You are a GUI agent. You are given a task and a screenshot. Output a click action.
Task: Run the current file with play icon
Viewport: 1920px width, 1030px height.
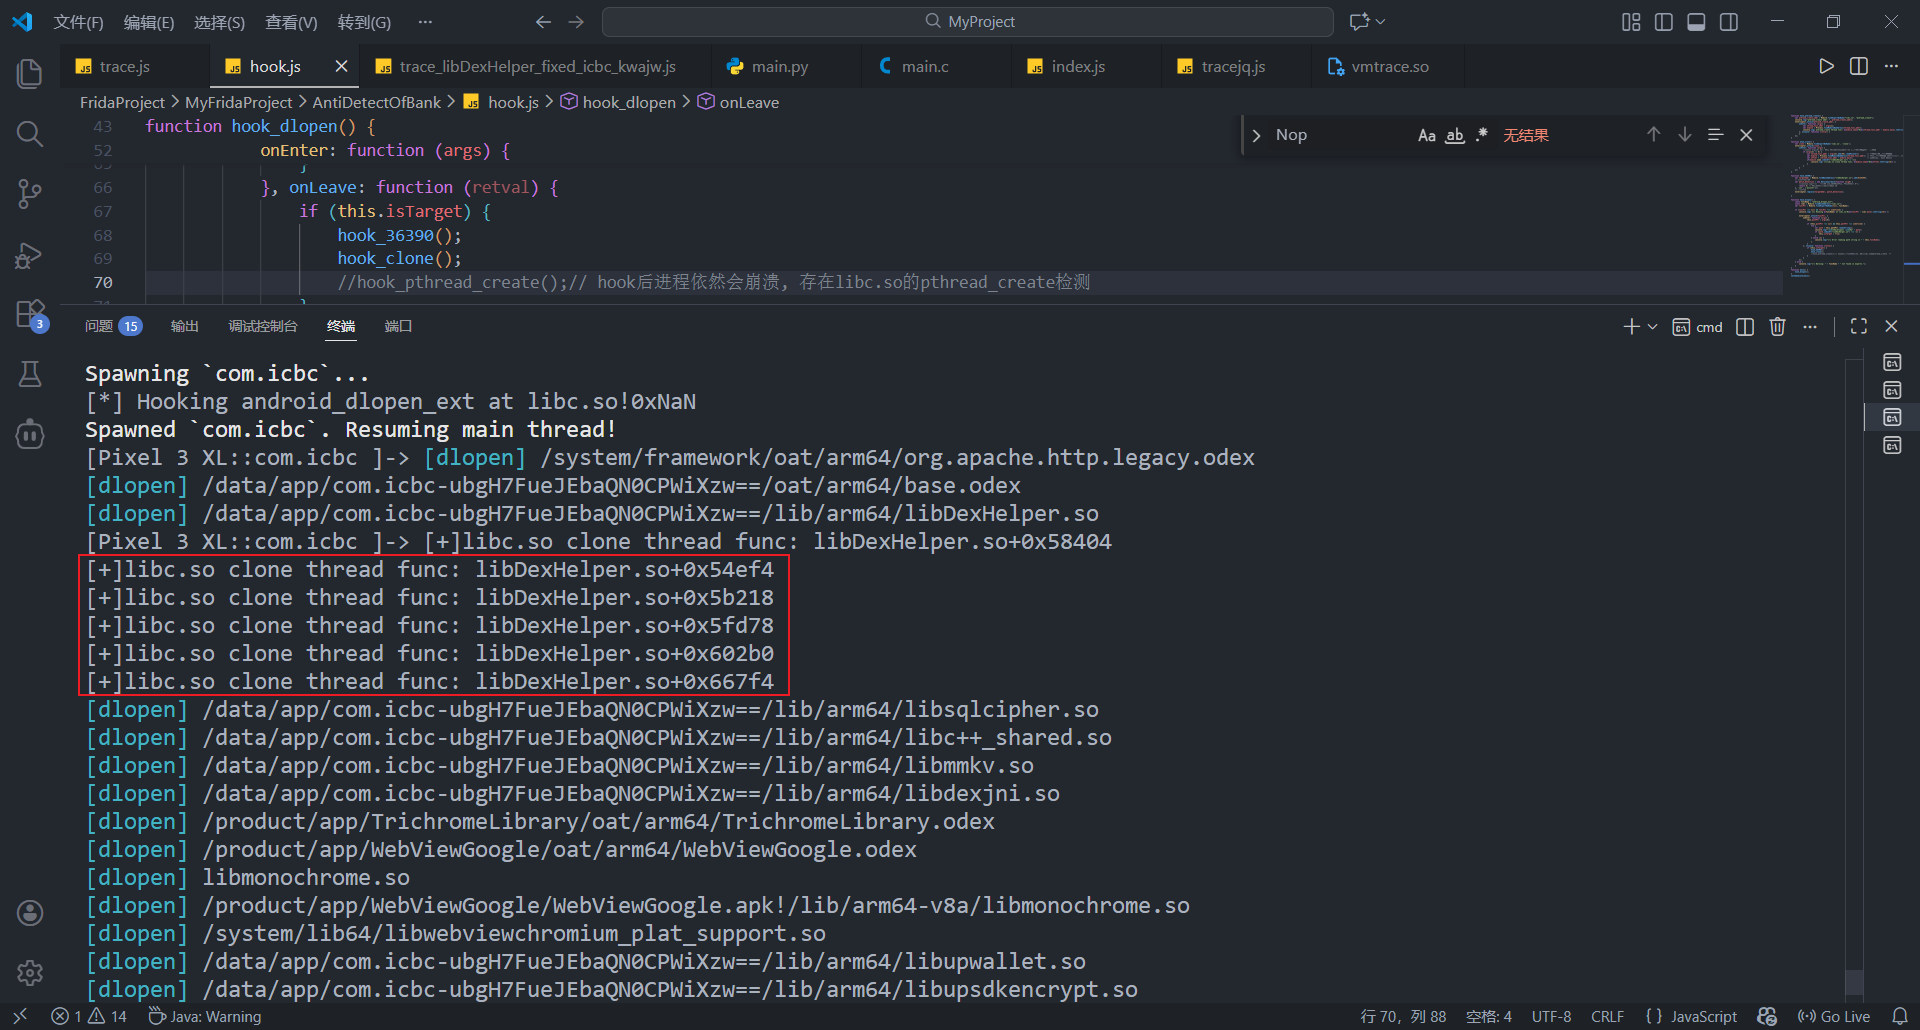click(1826, 66)
